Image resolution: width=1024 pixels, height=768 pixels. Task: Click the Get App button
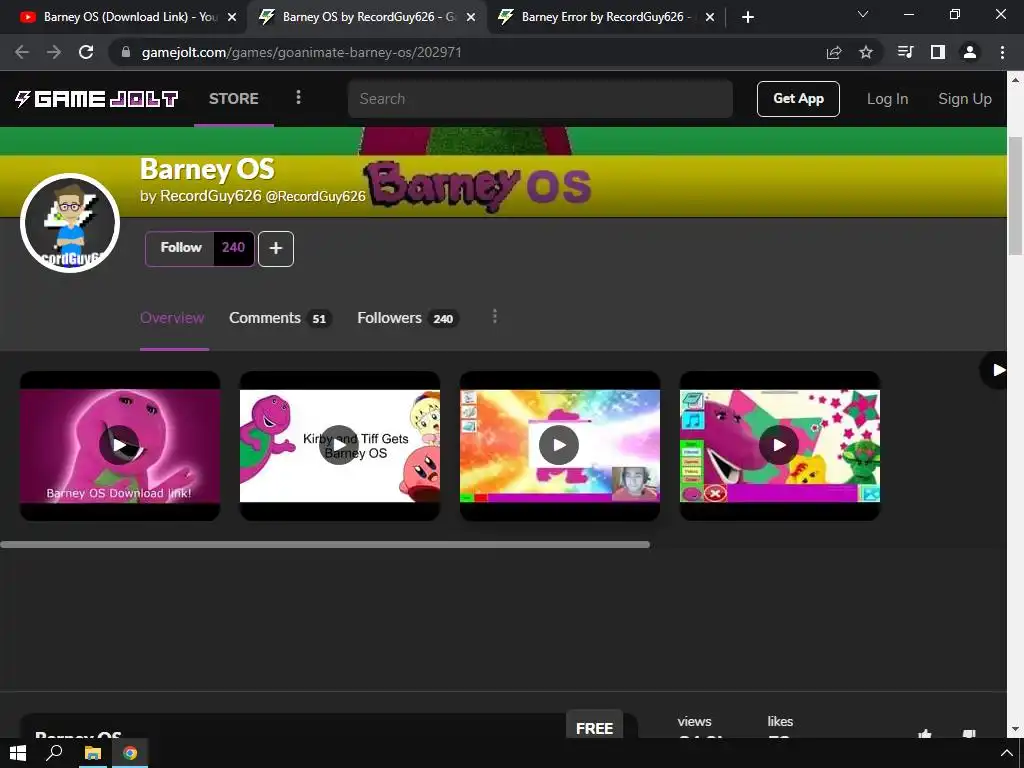798,99
